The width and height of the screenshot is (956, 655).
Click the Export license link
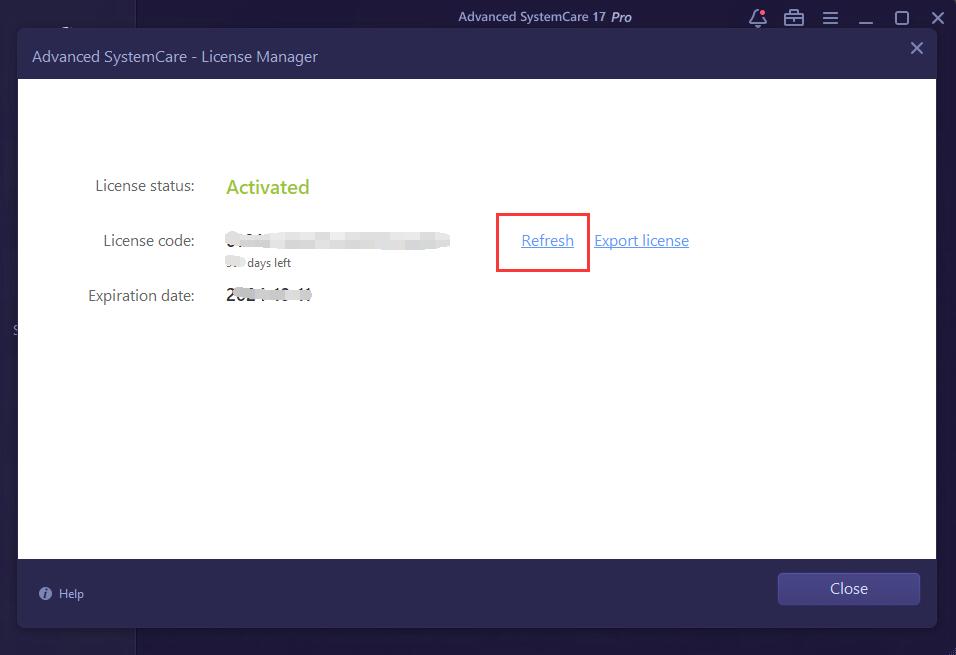(641, 241)
